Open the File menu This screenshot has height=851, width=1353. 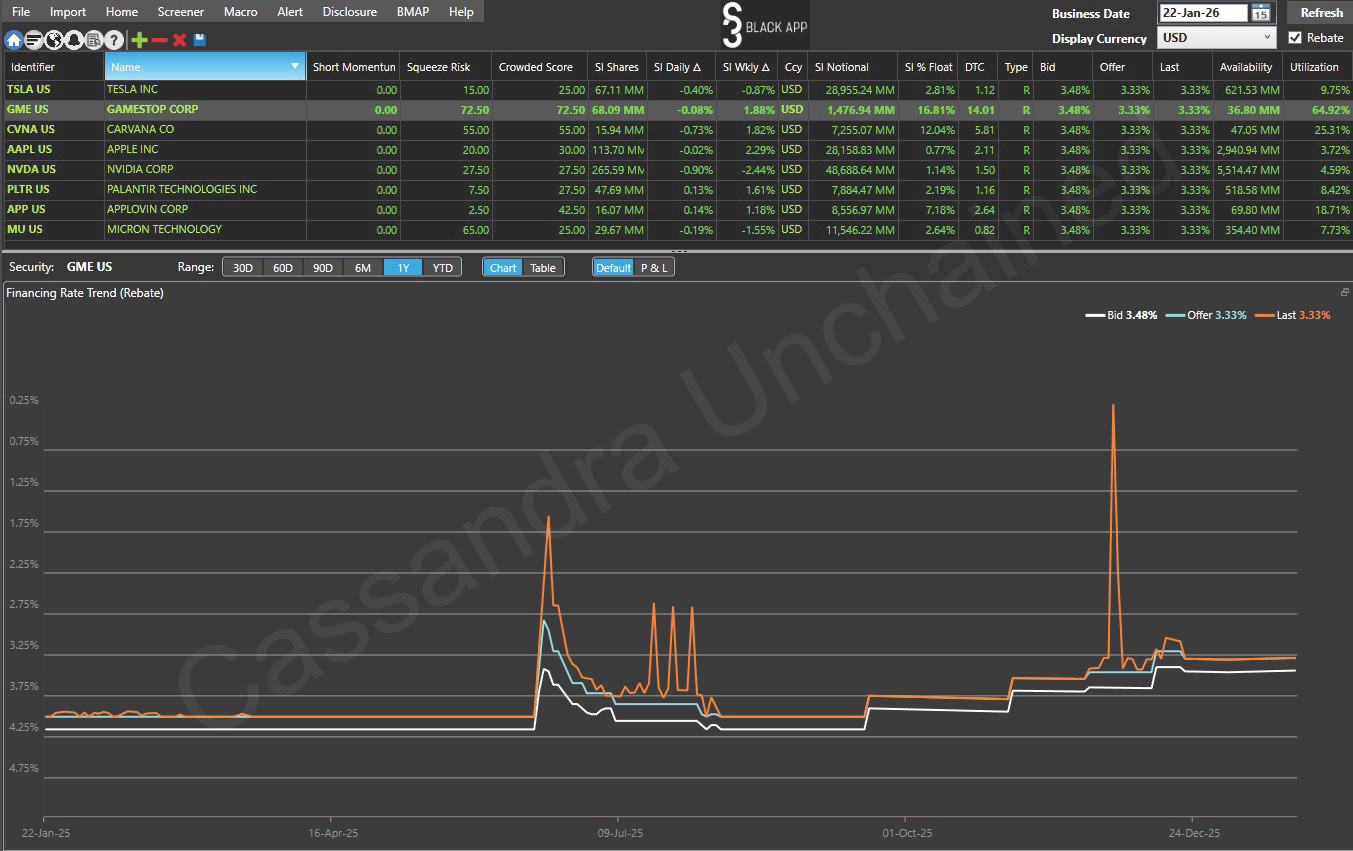pos(20,12)
